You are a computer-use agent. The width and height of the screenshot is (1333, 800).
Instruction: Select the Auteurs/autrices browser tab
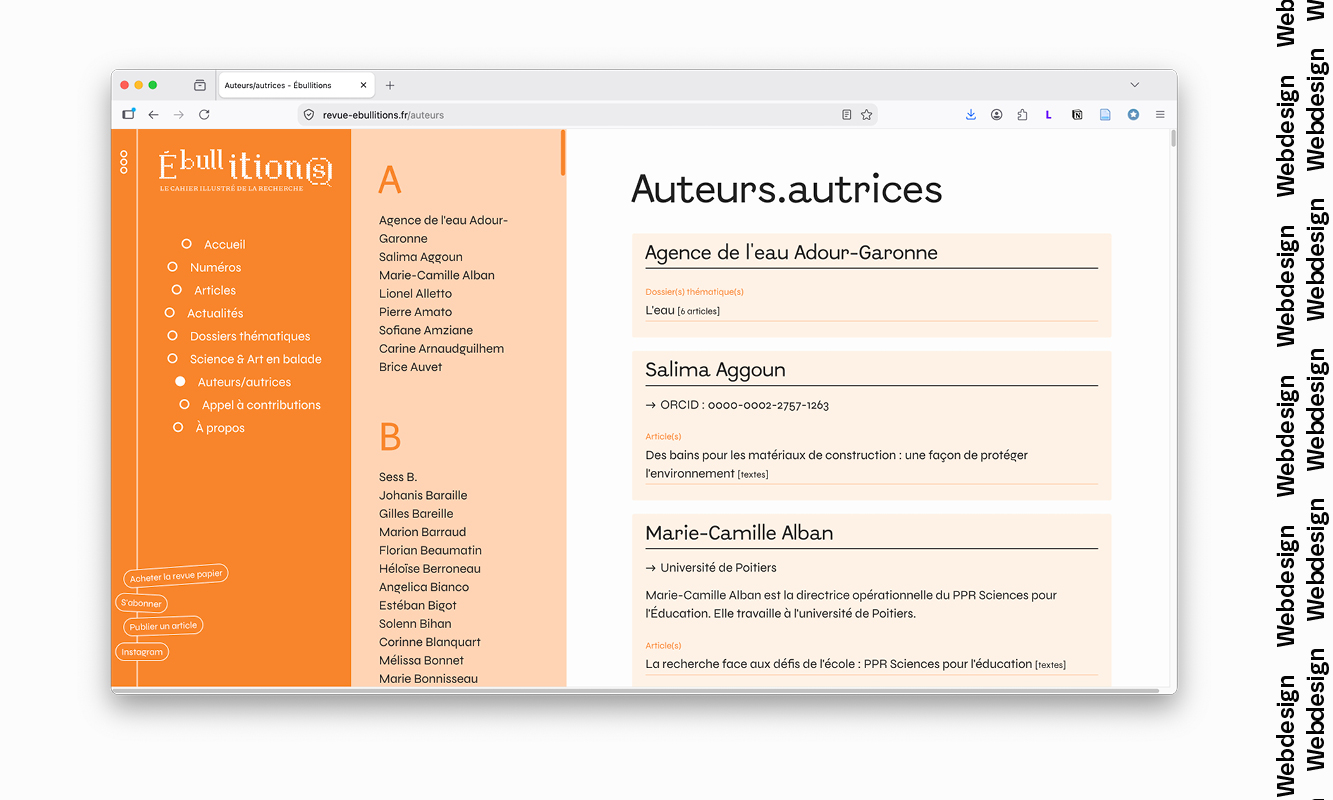[x=296, y=85]
